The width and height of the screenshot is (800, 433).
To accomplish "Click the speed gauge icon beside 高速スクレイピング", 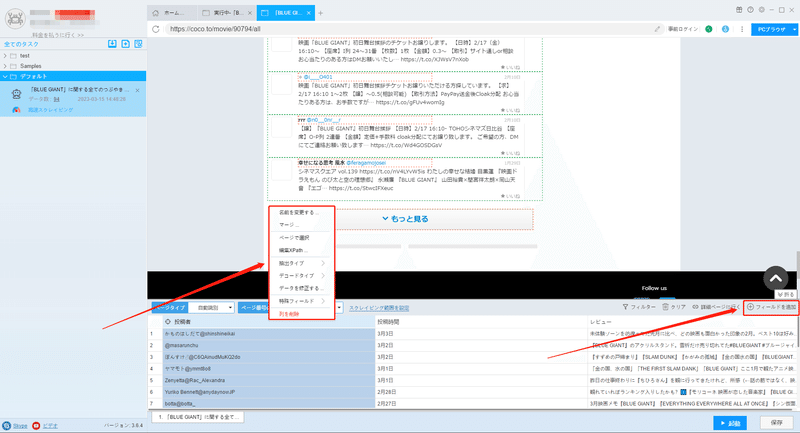I will 16,110.
